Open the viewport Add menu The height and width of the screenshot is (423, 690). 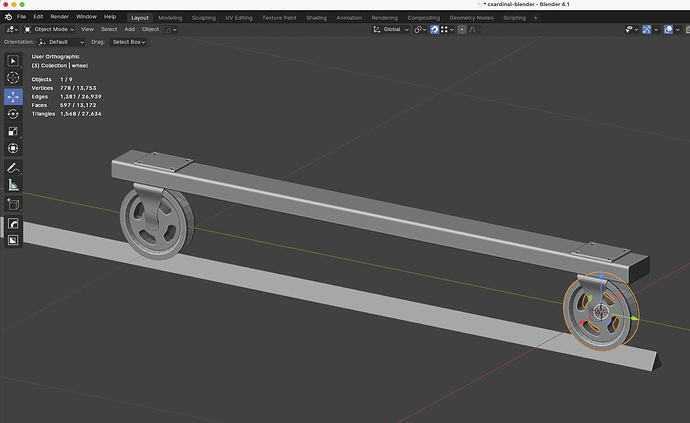click(x=129, y=29)
